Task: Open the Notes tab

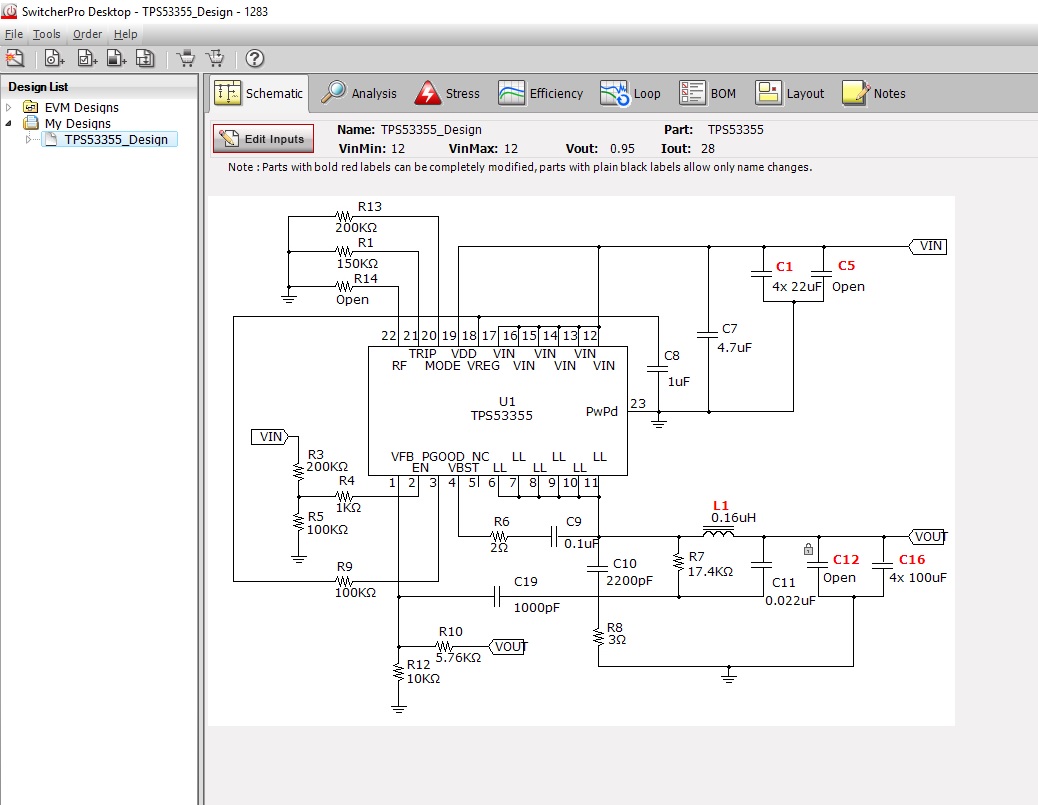Action: click(873, 93)
